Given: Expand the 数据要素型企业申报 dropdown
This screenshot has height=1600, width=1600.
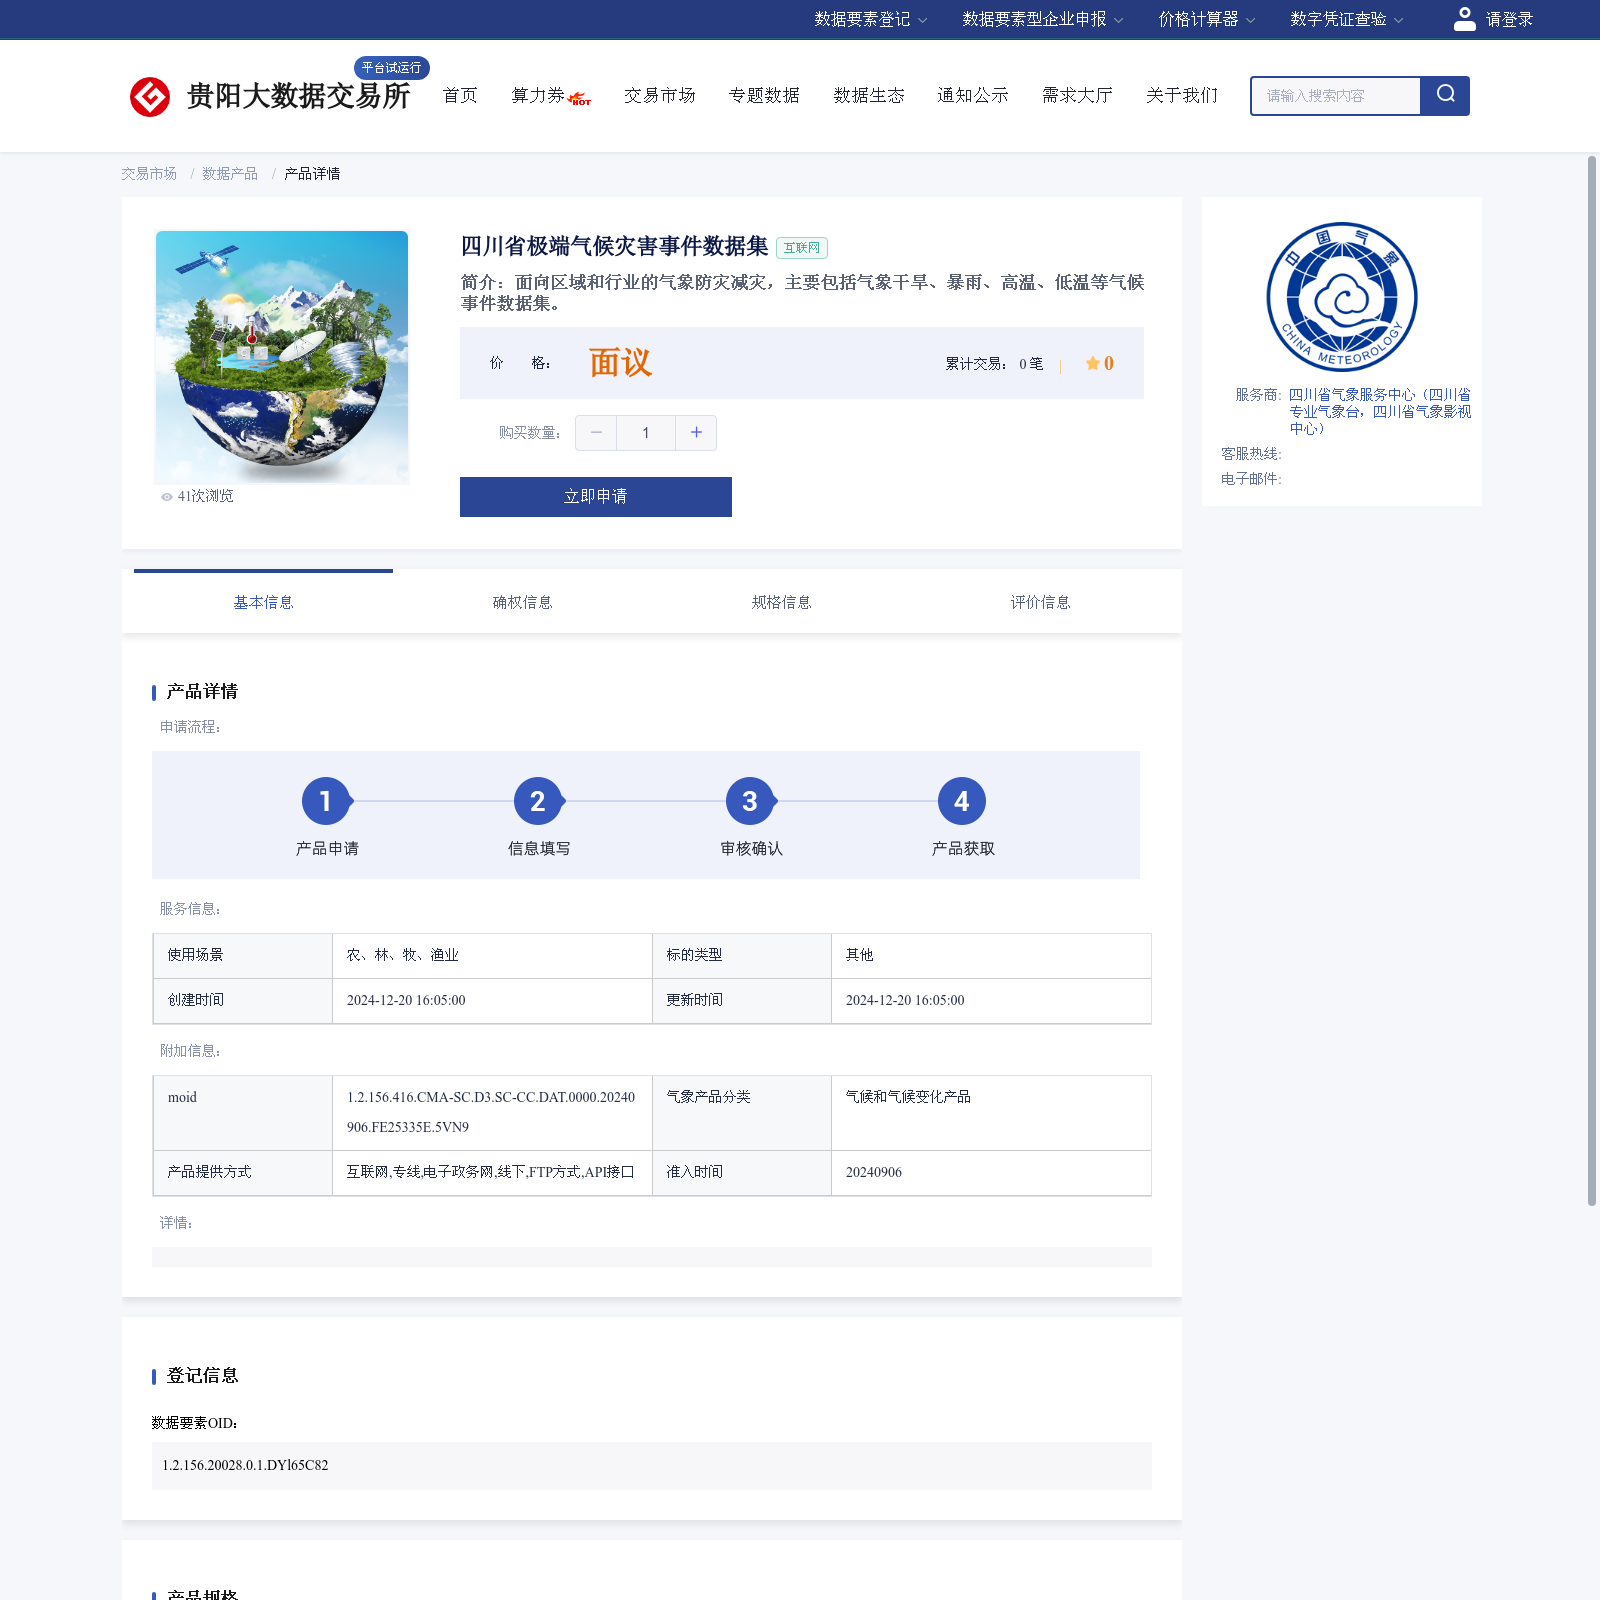Looking at the screenshot, I should click(1043, 19).
